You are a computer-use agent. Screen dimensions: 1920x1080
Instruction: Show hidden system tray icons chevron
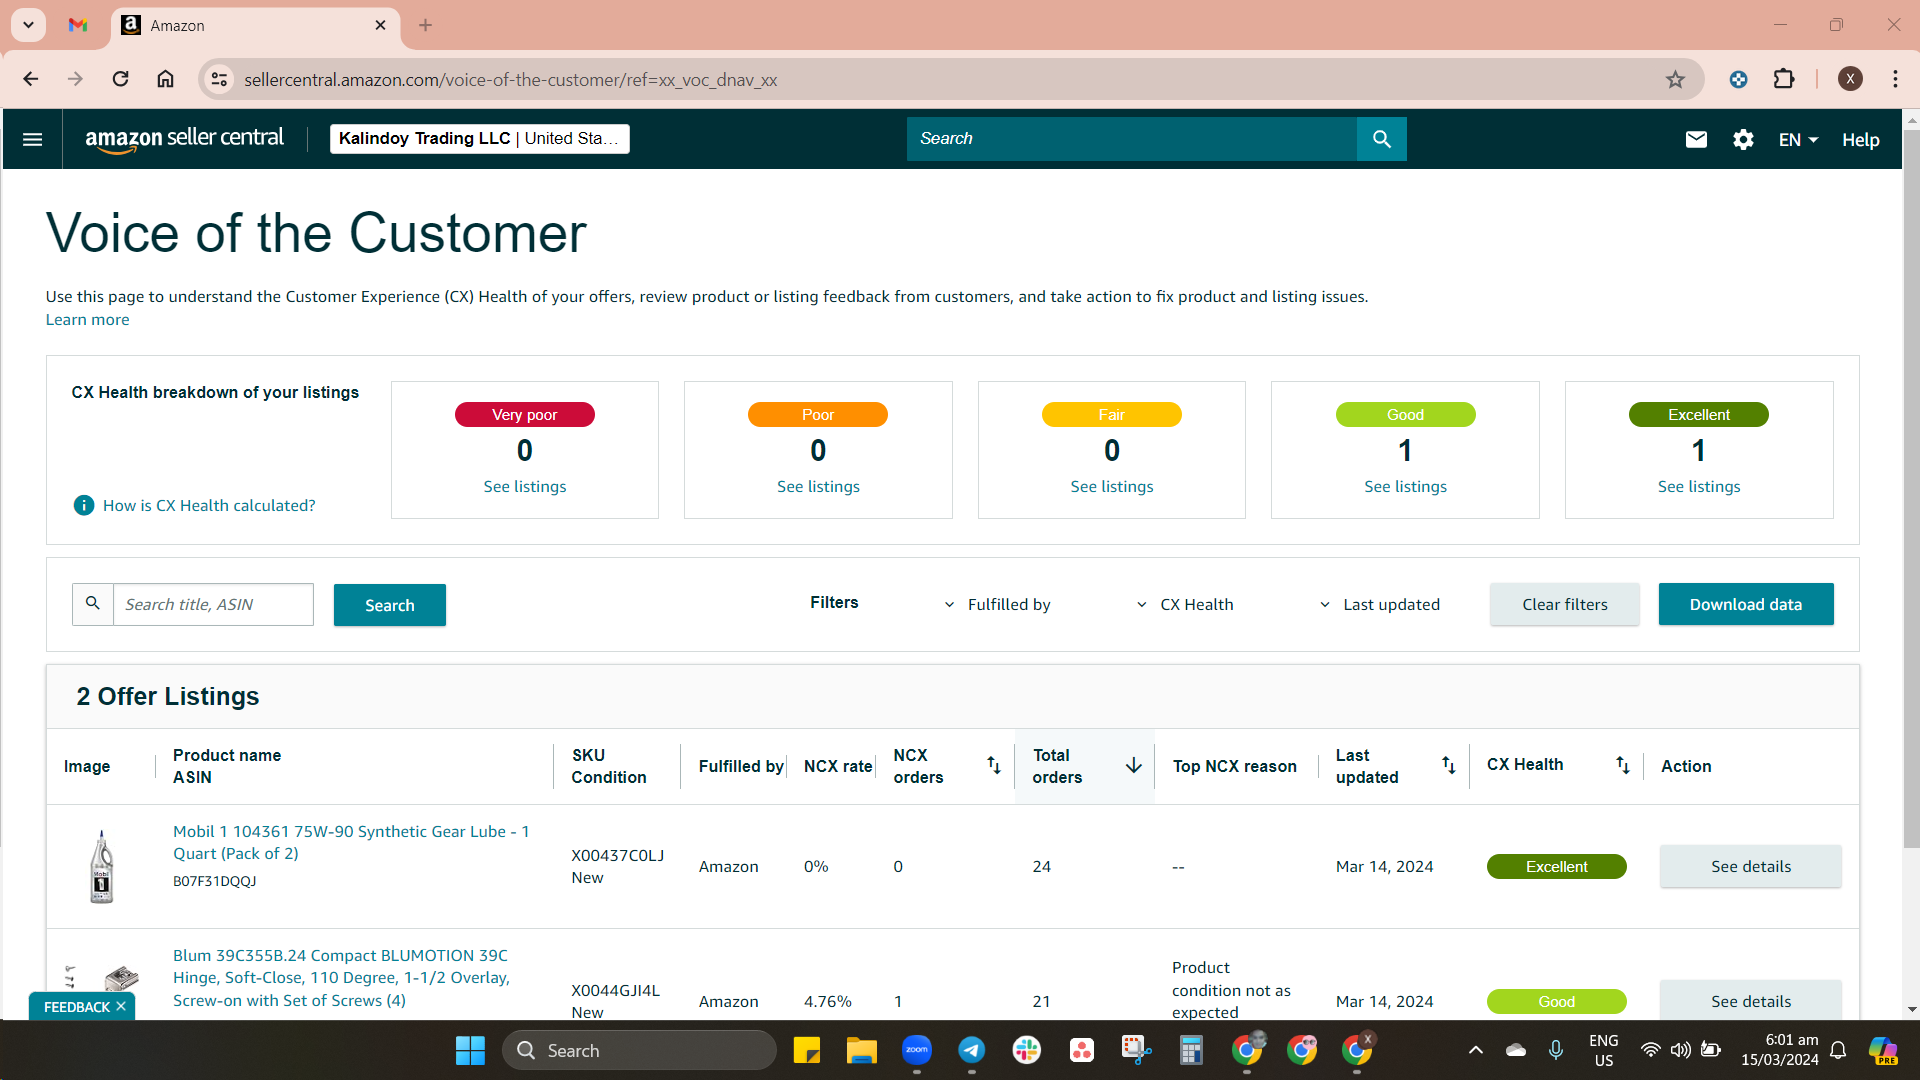1475,1050
